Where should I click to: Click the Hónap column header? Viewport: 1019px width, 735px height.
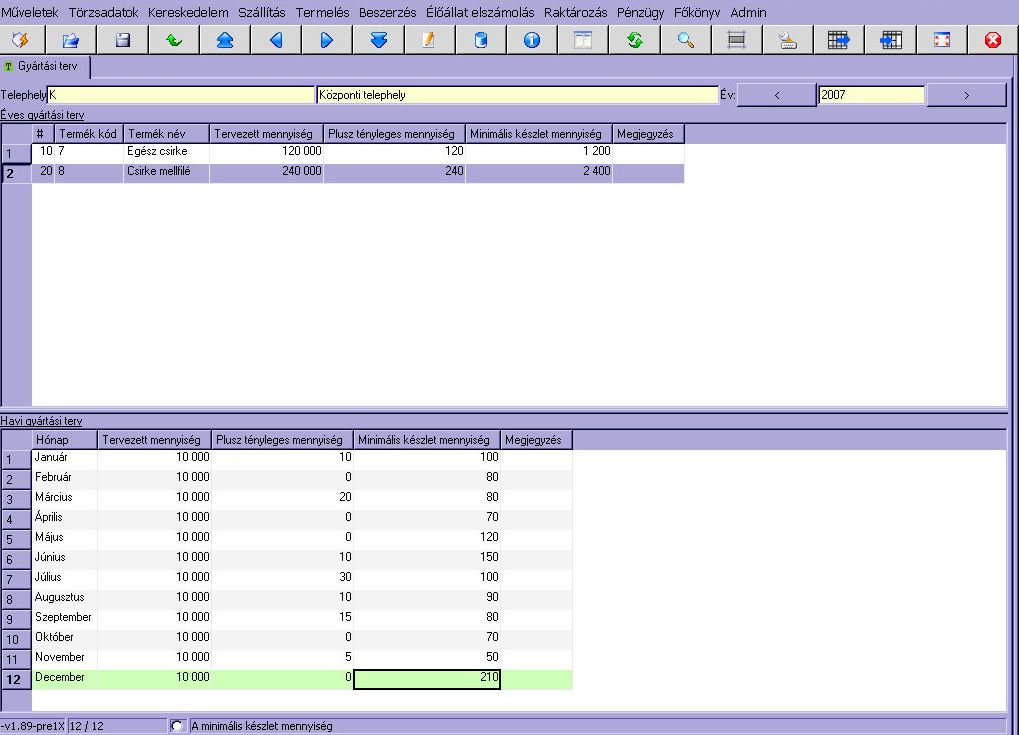tap(64, 440)
